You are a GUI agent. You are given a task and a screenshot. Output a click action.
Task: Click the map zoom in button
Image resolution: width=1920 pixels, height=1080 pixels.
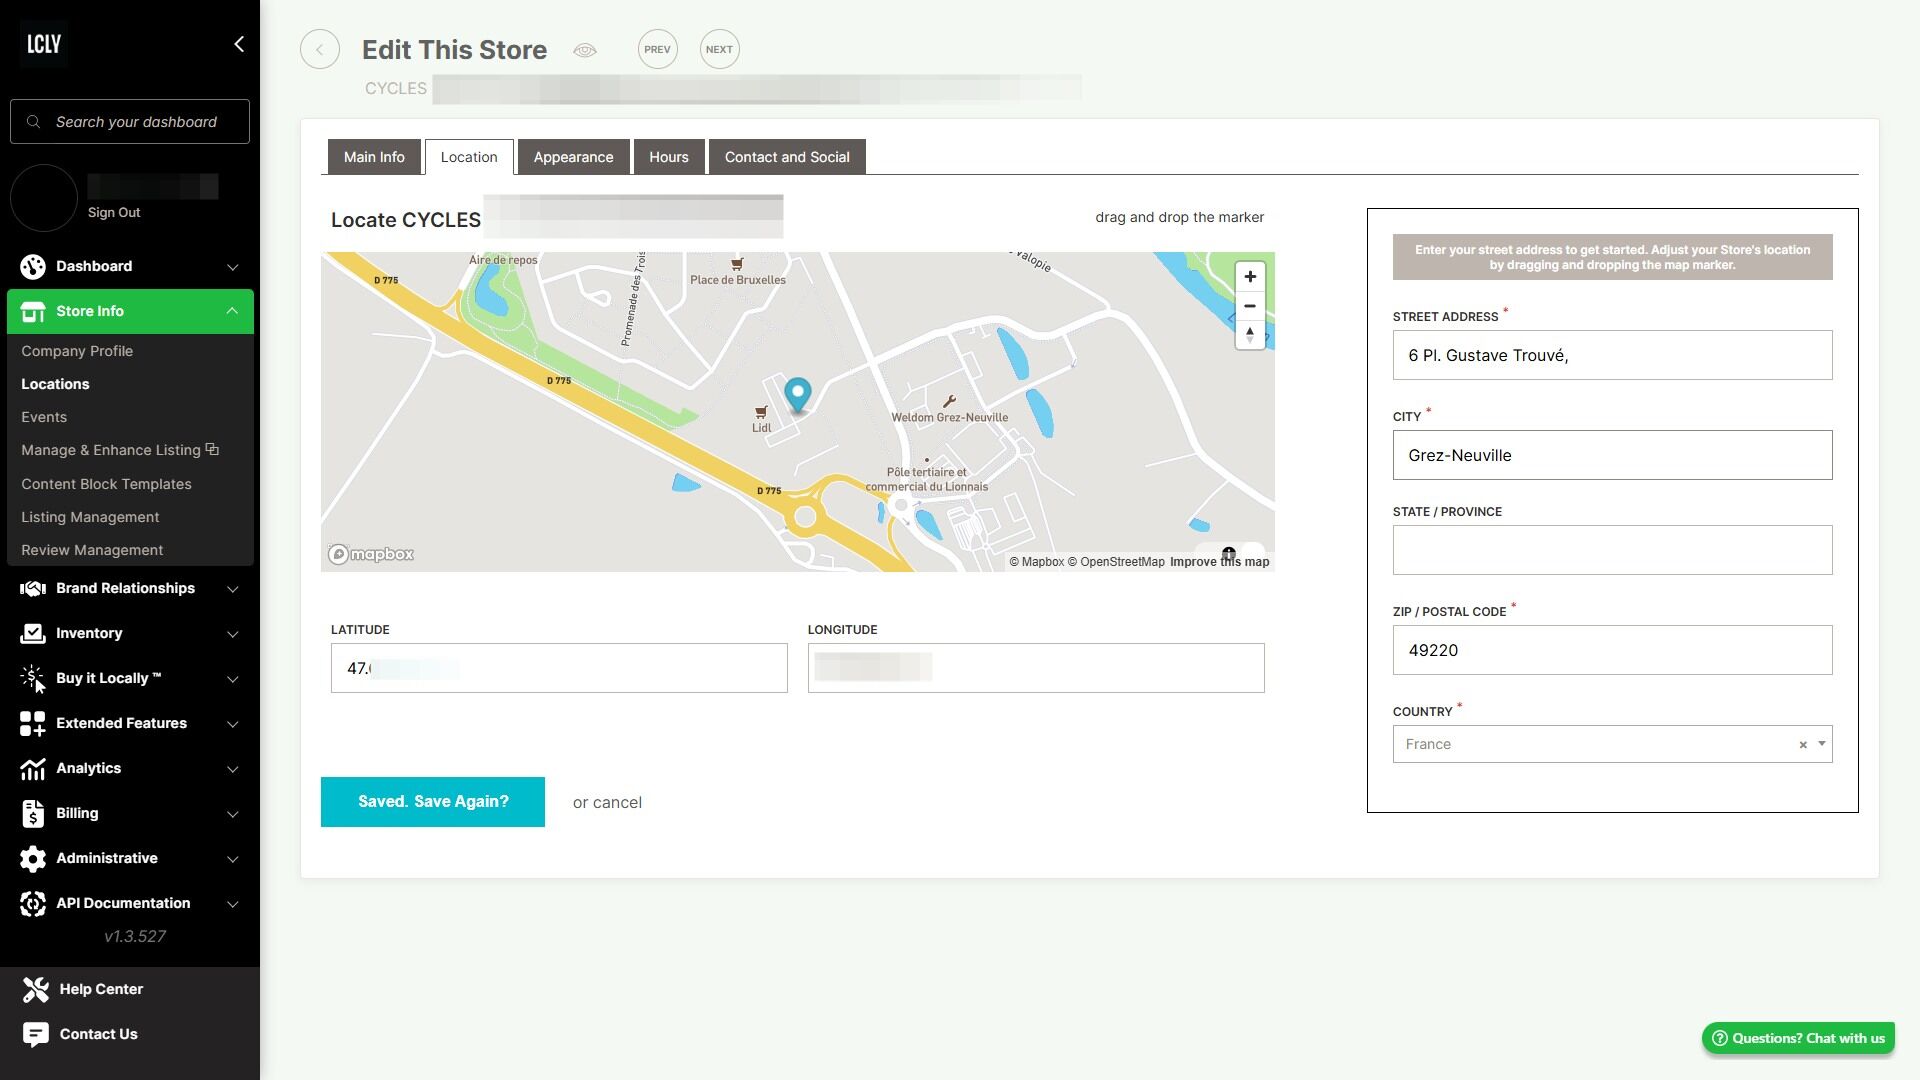pyautogui.click(x=1249, y=277)
